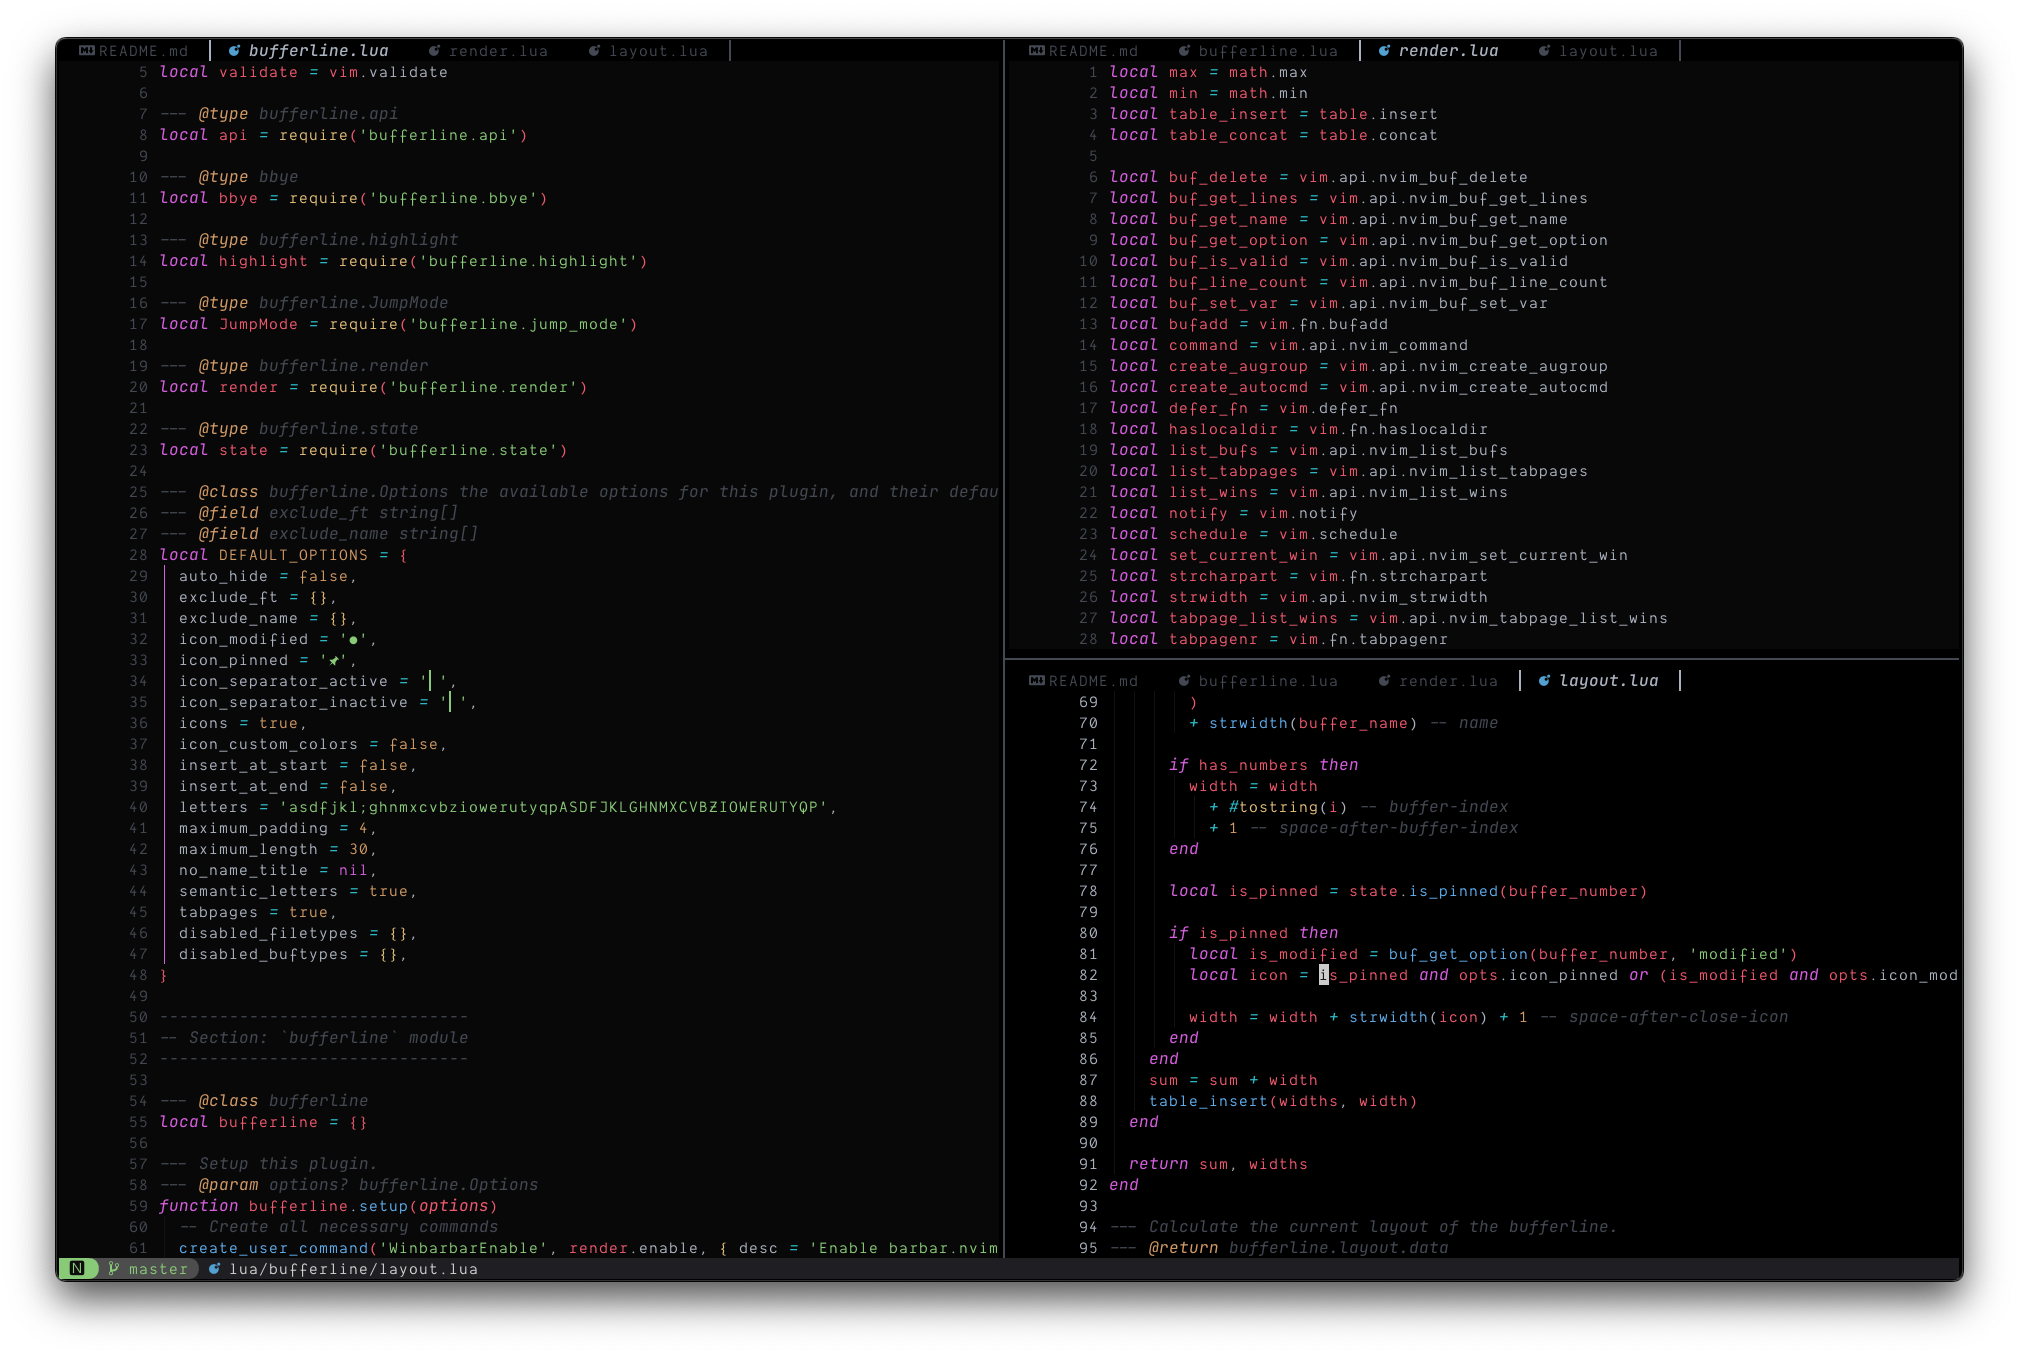Click the markdown icon of README.md in left pane
Image resolution: width=2019 pixels, height=1355 pixels.
pos(87,51)
